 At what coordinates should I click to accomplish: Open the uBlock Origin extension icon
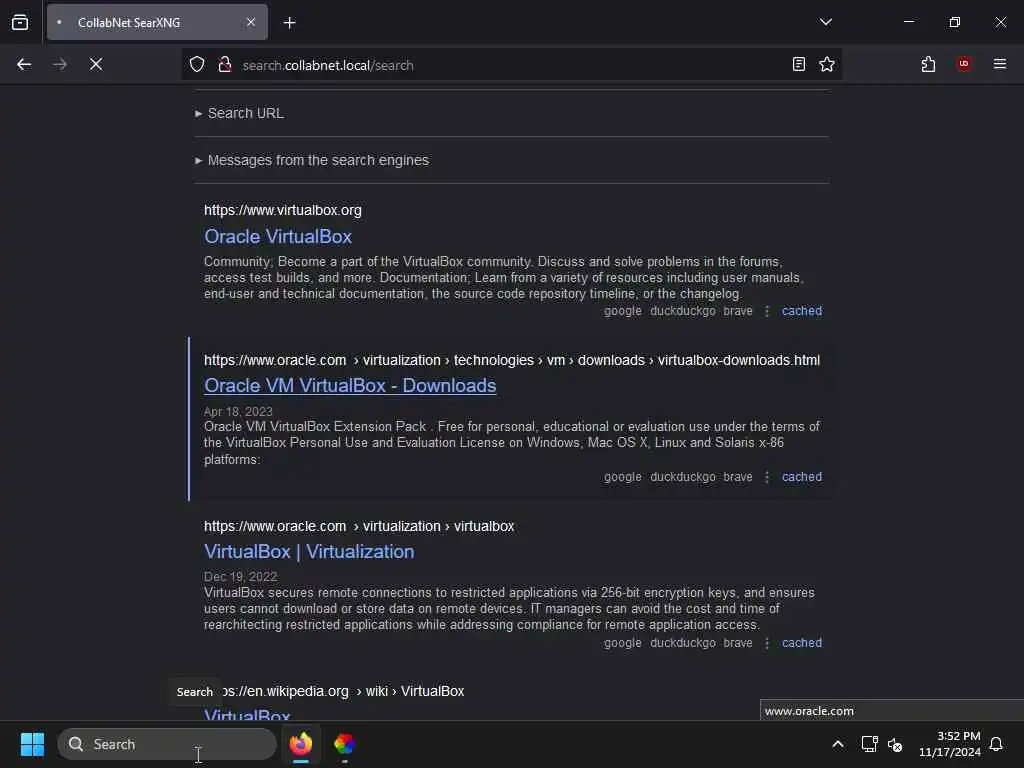point(963,64)
